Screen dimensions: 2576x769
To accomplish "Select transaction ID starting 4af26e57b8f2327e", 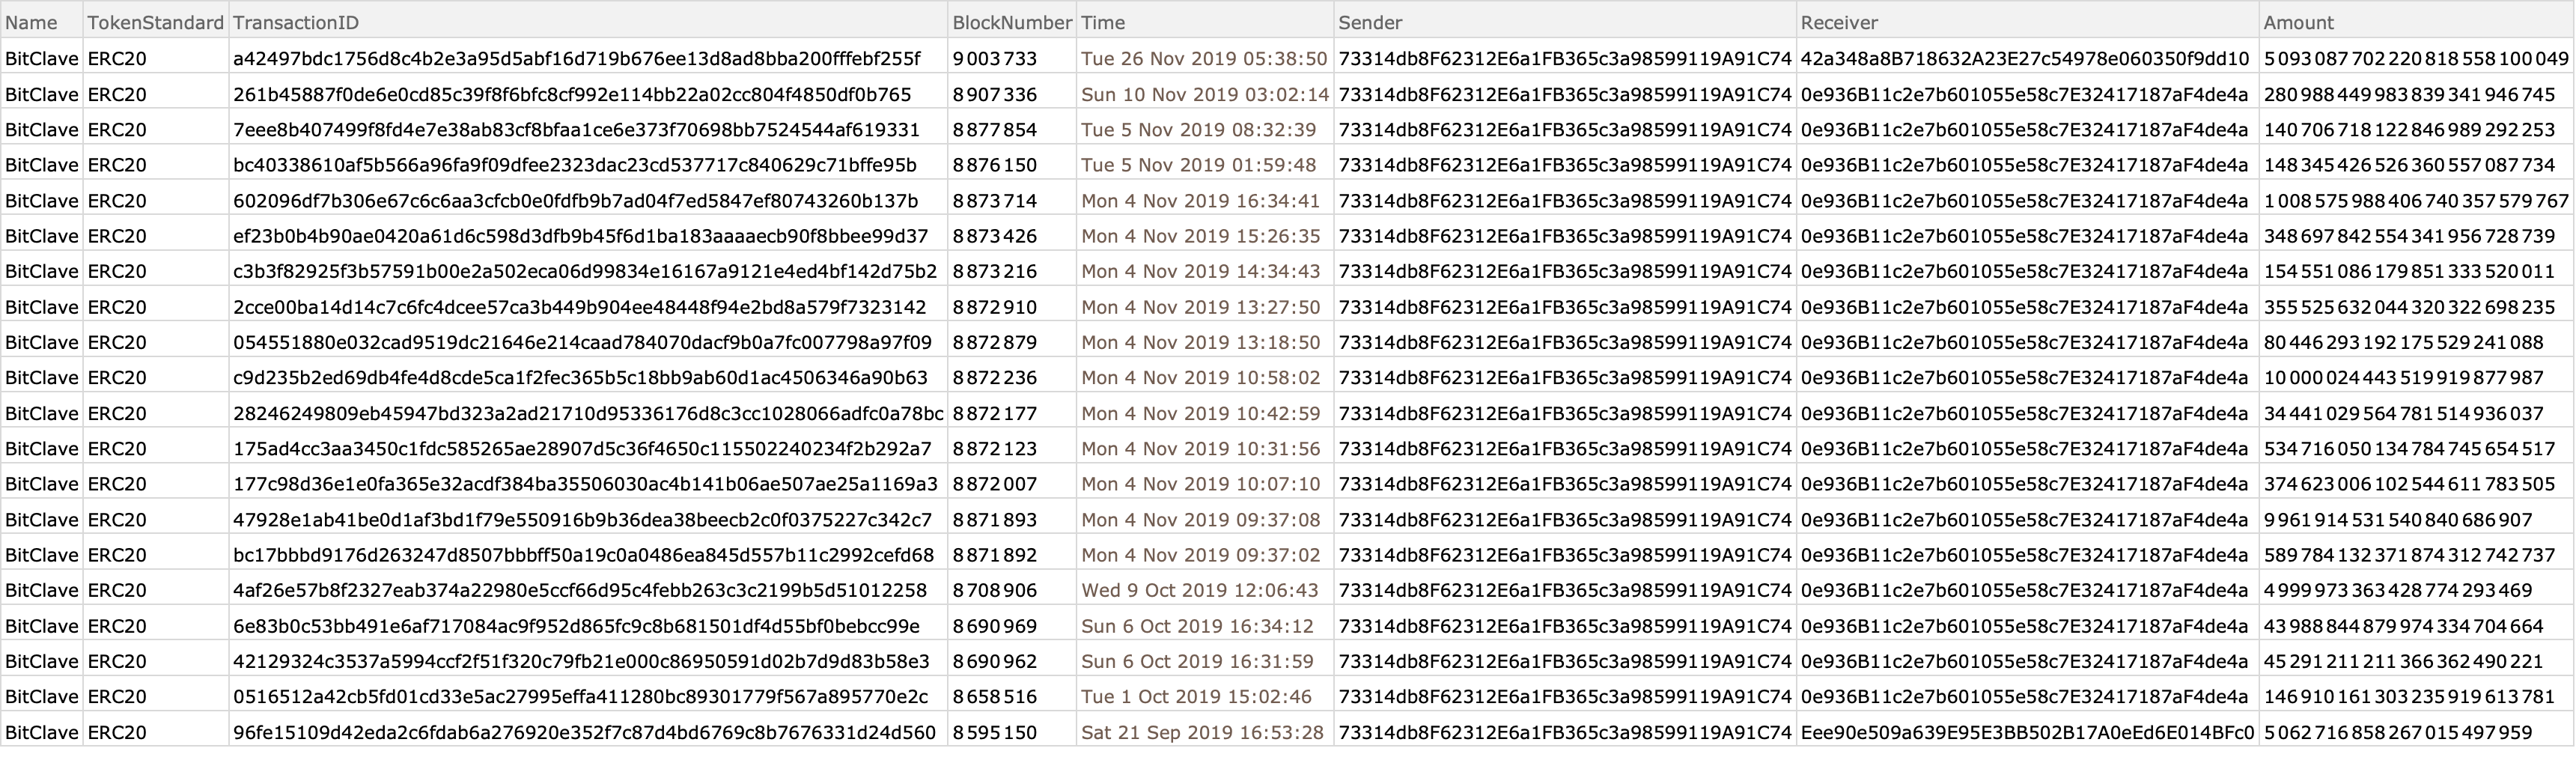I will [x=580, y=590].
